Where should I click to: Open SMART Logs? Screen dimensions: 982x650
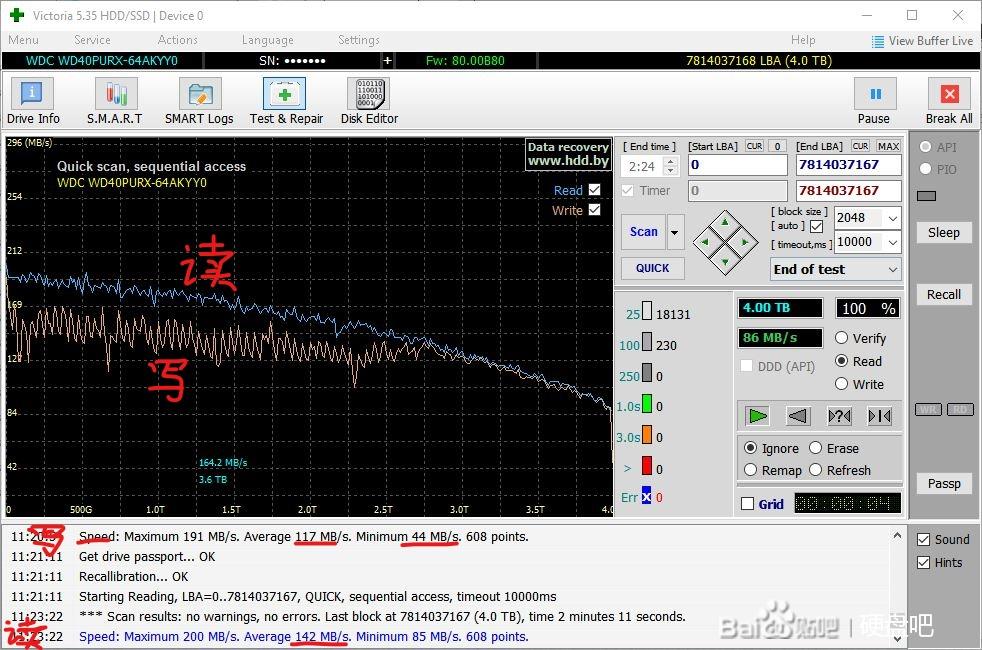click(199, 101)
